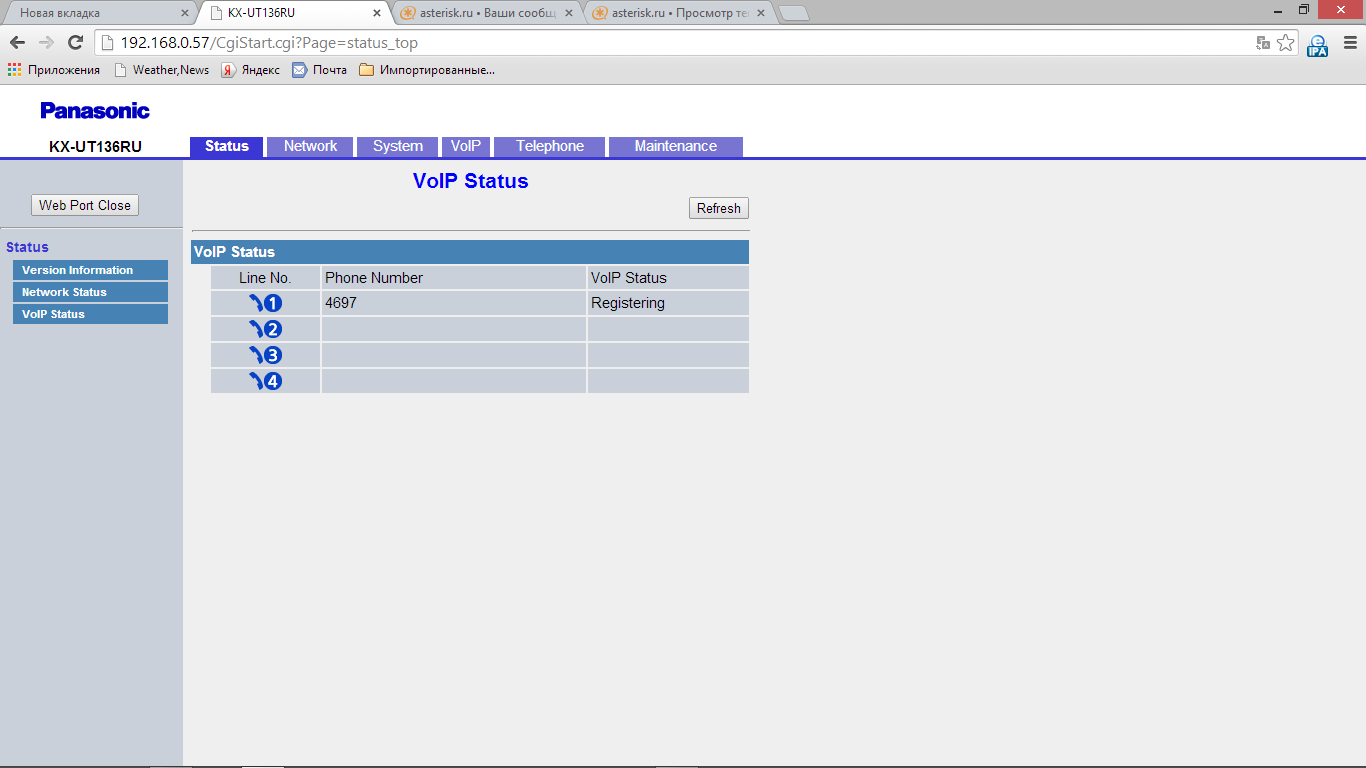Go to the Telephone tab
The width and height of the screenshot is (1366, 768).
(549, 146)
